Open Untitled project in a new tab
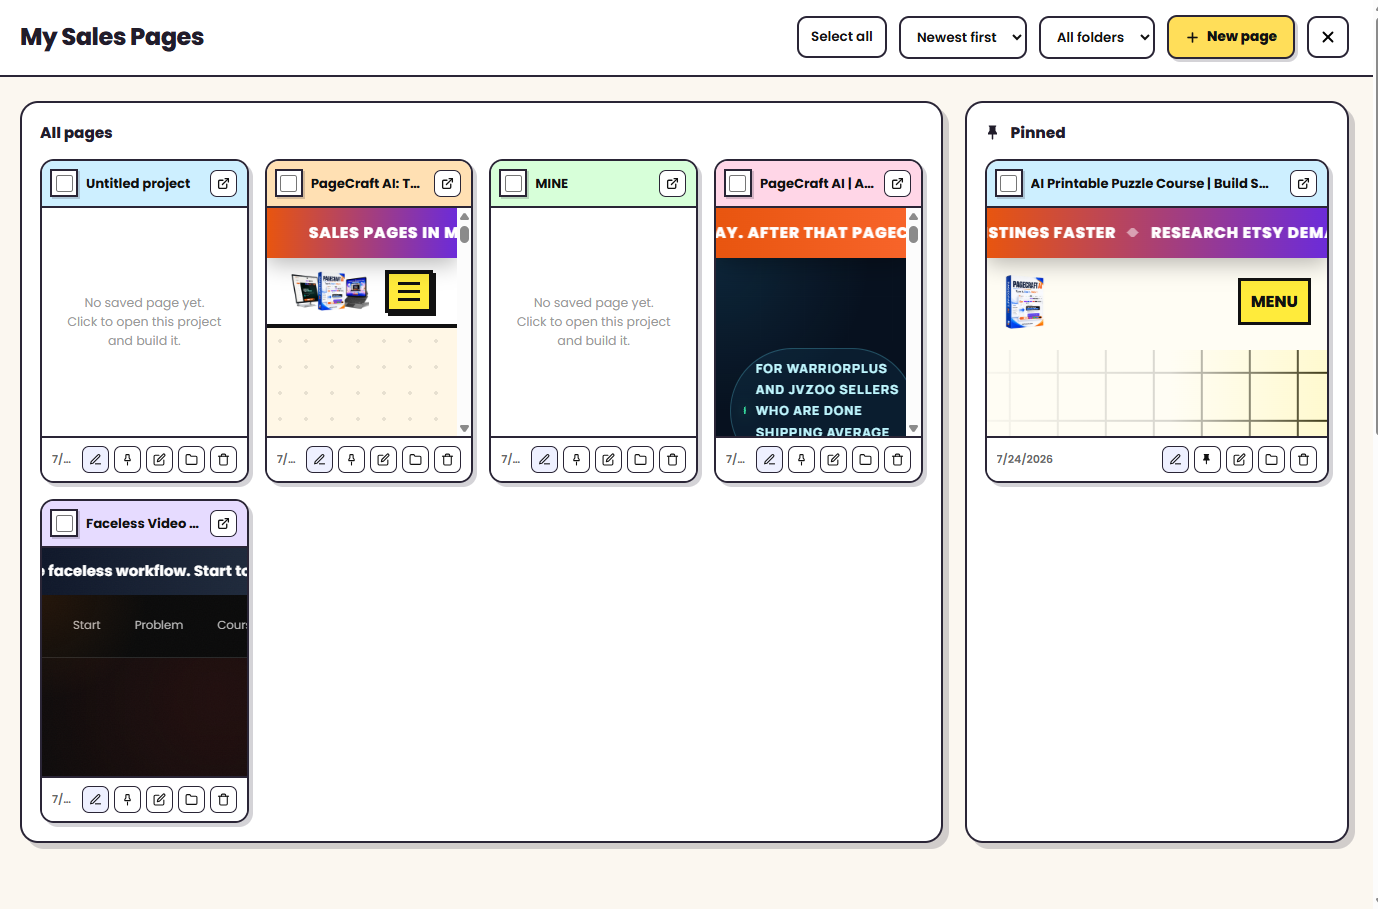The image size is (1378, 909). pyautogui.click(x=223, y=184)
